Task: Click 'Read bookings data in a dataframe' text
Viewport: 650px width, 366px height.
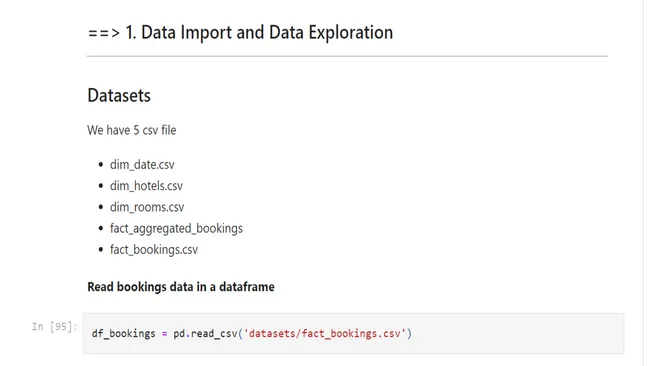Action: pyautogui.click(x=181, y=287)
